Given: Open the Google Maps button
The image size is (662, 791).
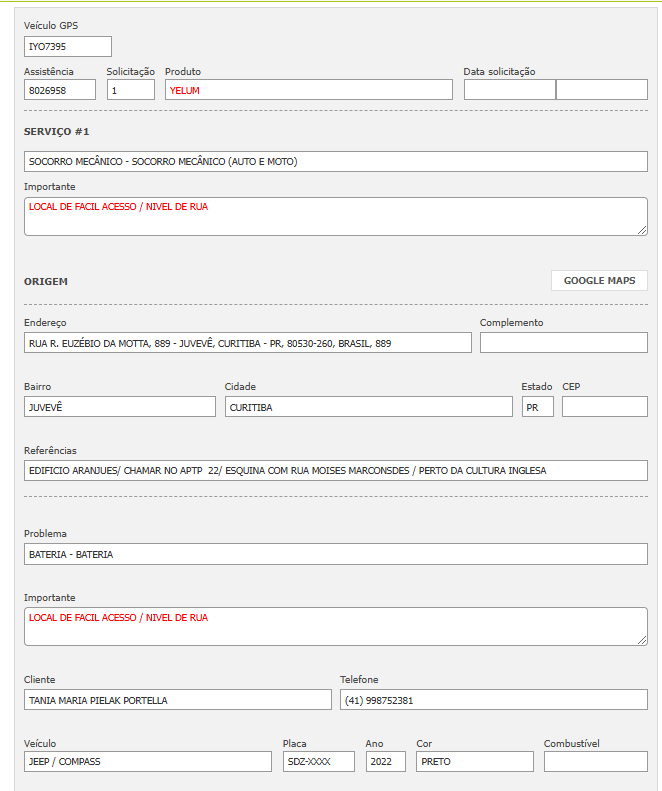Looking at the screenshot, I should pyautogui.click(x=599, y=281).
